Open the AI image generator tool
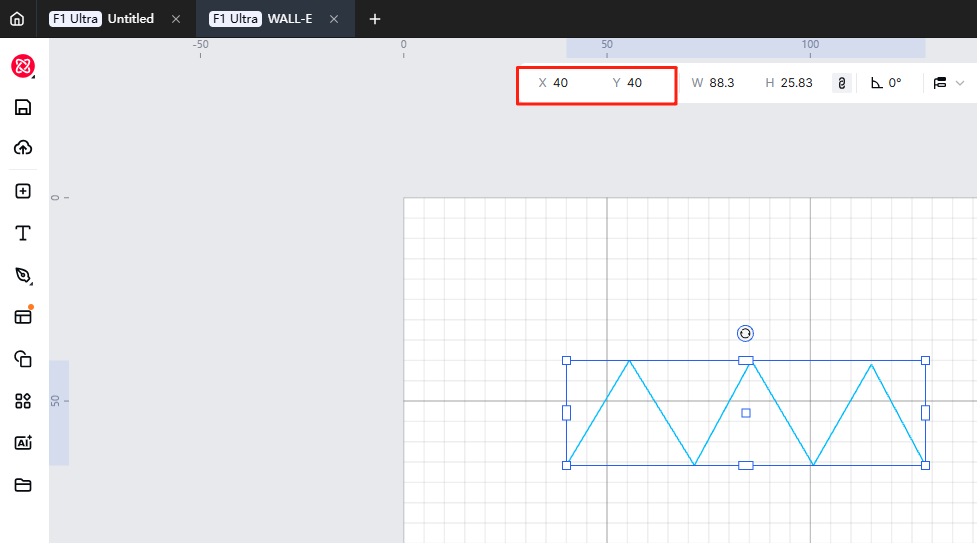Screen dimensions: 977x543 [23, 443]
